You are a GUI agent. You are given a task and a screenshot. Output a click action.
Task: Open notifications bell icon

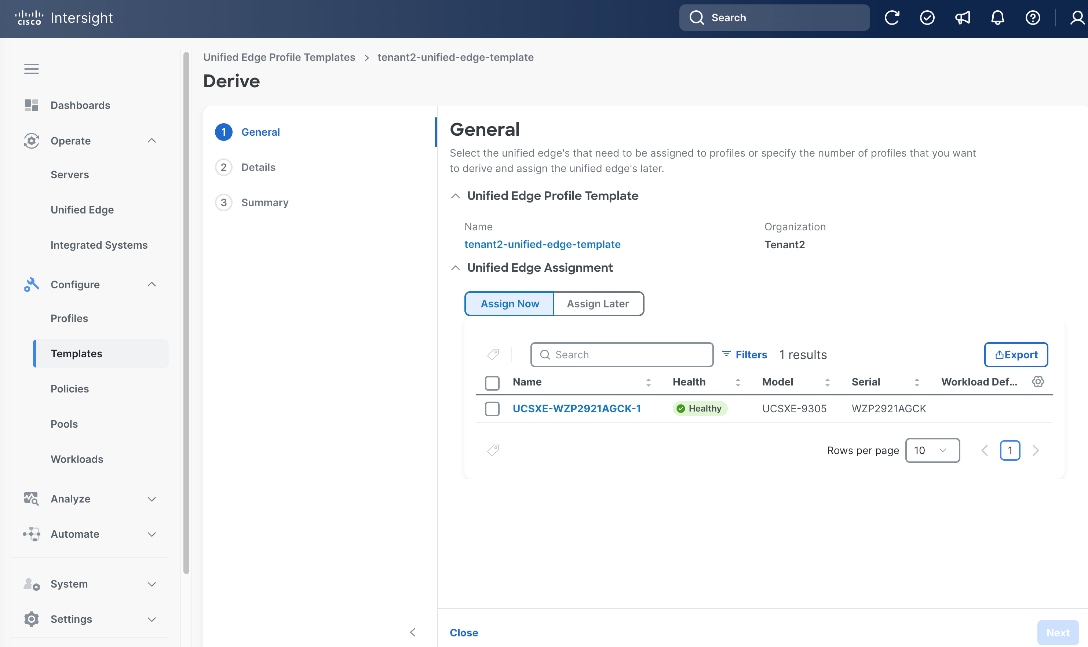click(998, 18)
